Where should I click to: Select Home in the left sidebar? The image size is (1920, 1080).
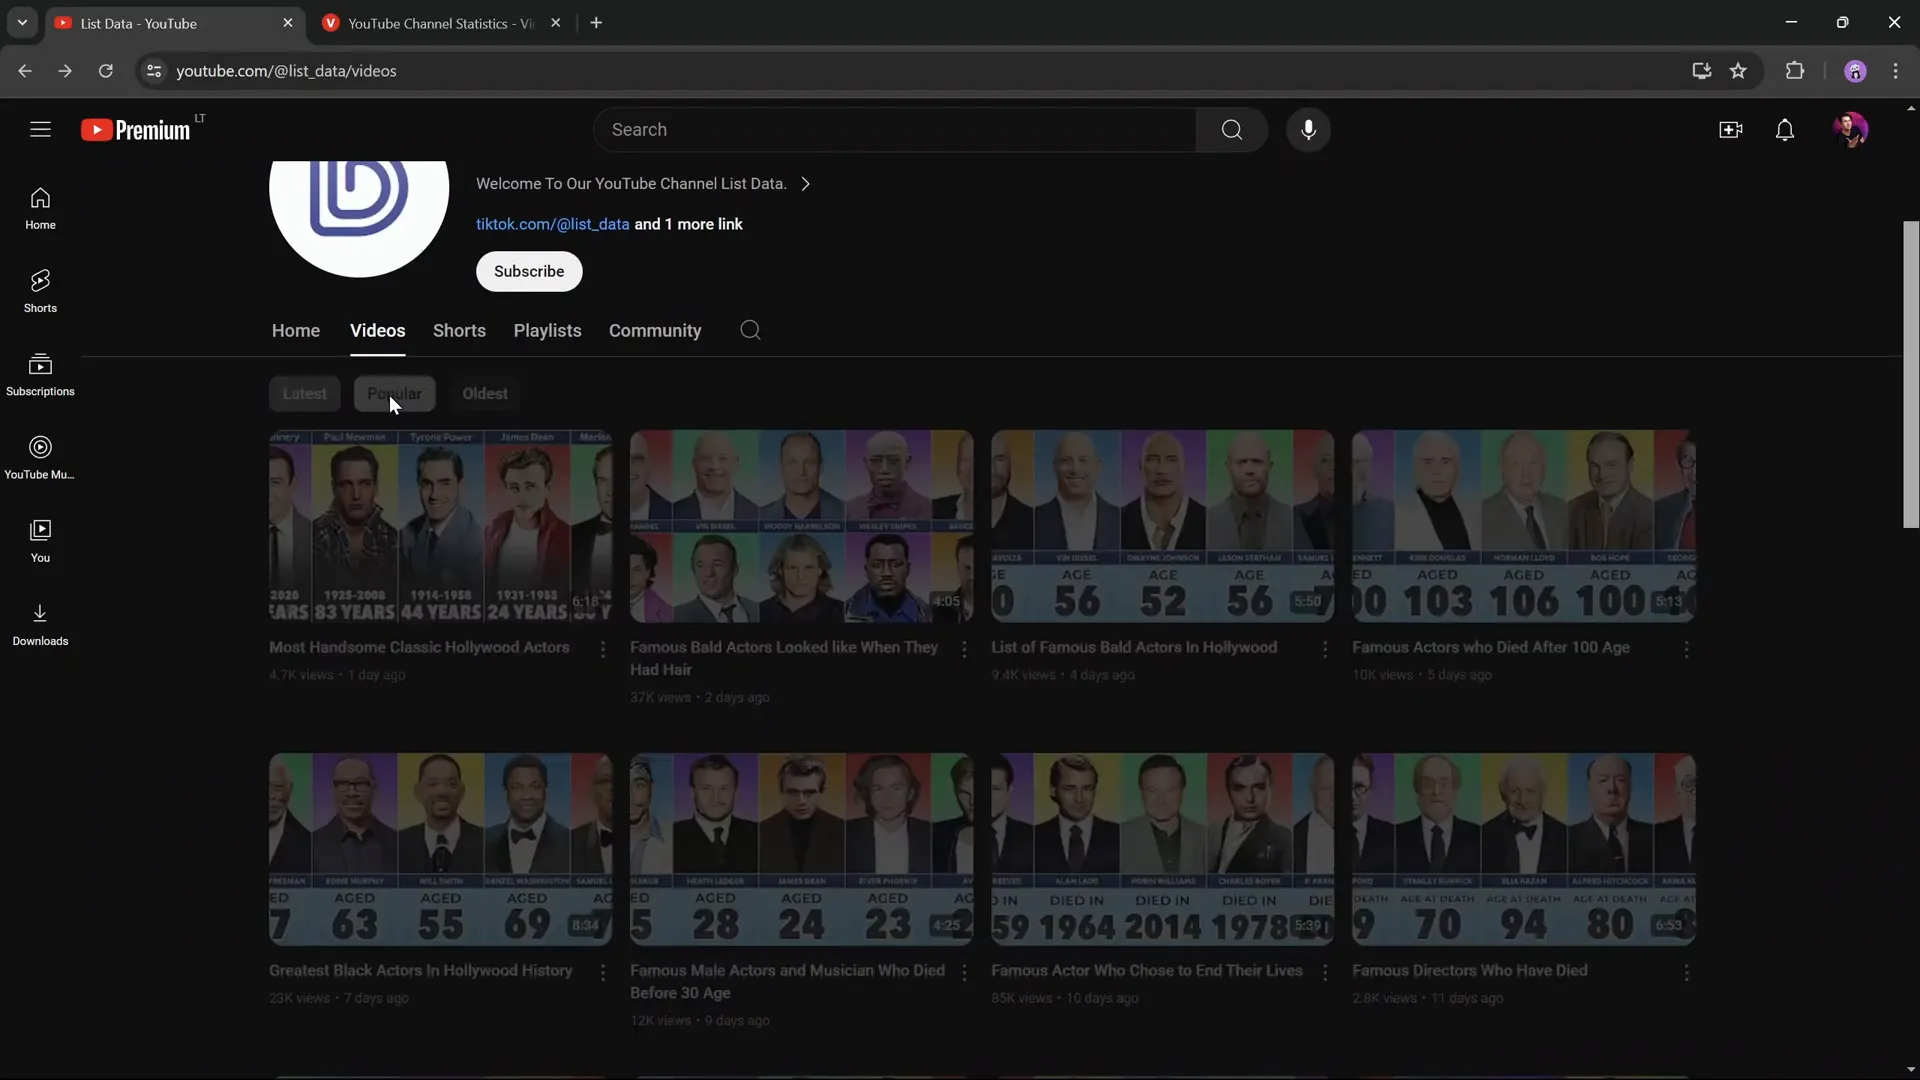[x=39, y=207]
